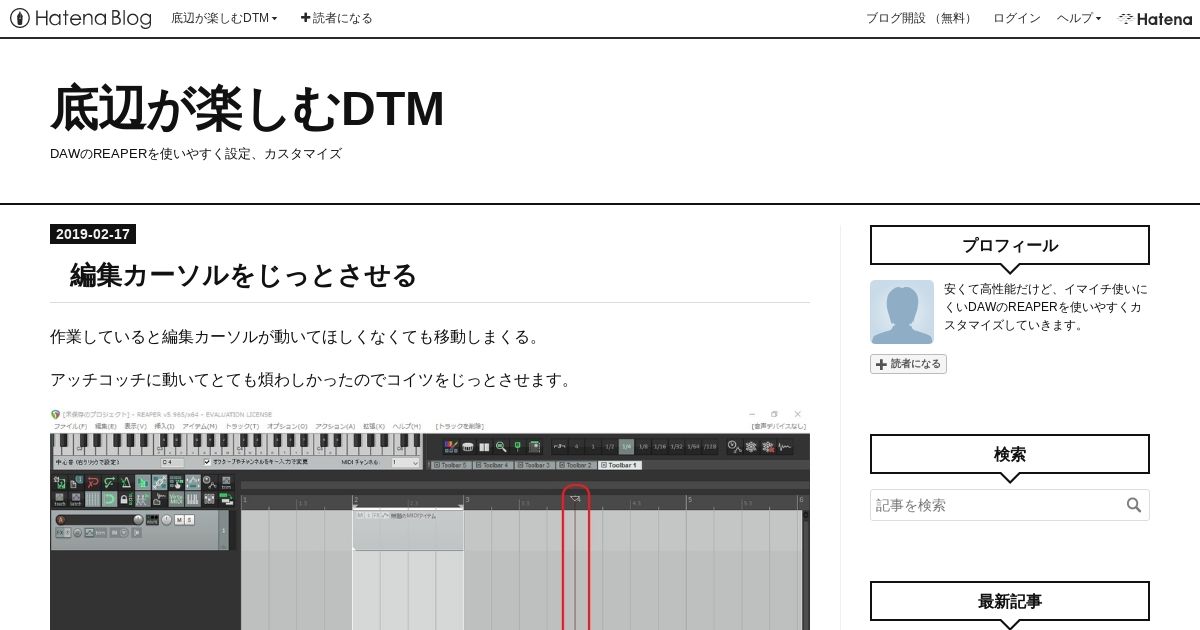Switch to the Toolbar 1 tab

[x=620, y=465]
